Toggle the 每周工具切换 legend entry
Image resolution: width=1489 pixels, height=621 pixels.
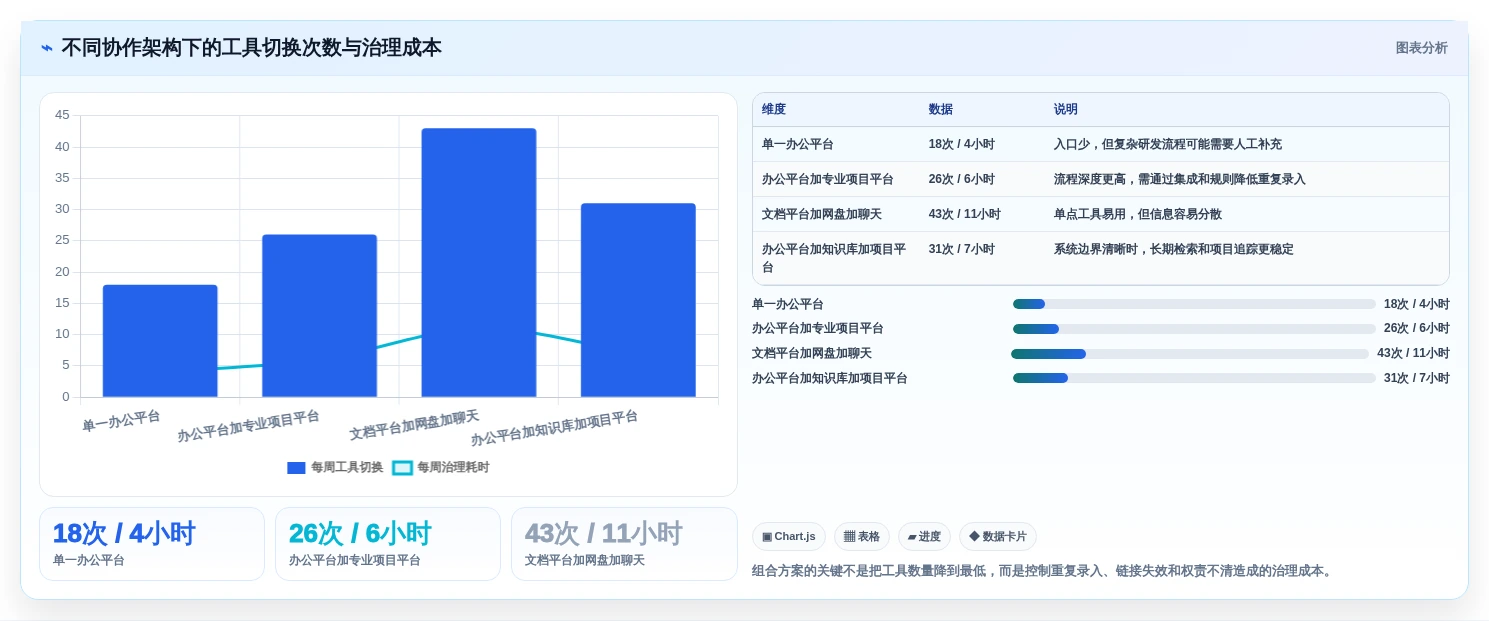click(335, 467)
